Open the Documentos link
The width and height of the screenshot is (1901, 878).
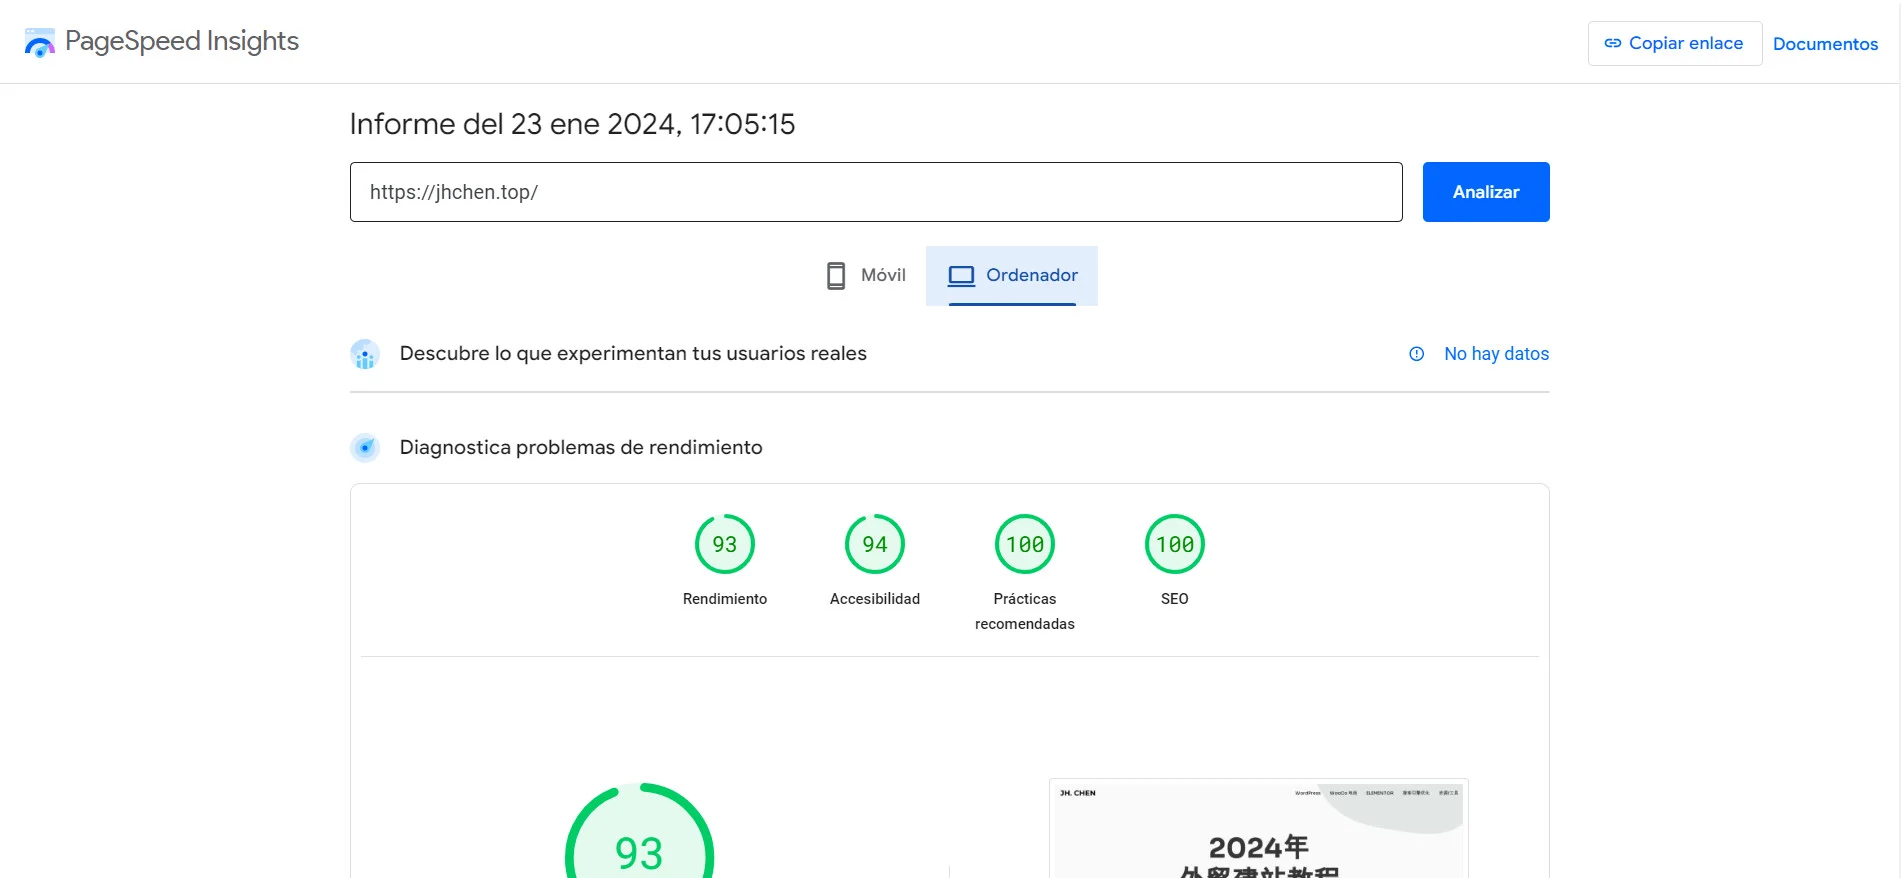pyautogui.click(x=1825, y=44)
